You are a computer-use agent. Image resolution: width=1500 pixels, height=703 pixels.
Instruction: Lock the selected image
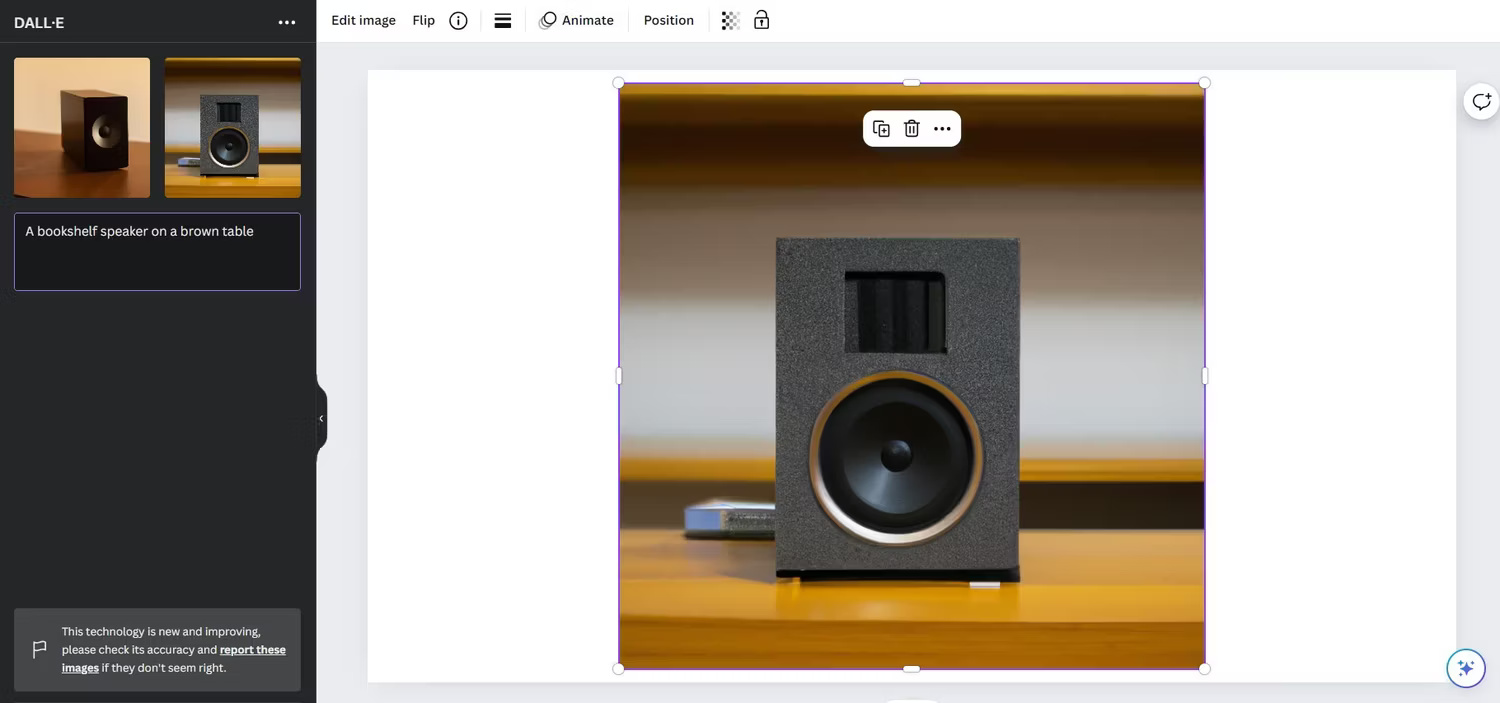(761, 20)
